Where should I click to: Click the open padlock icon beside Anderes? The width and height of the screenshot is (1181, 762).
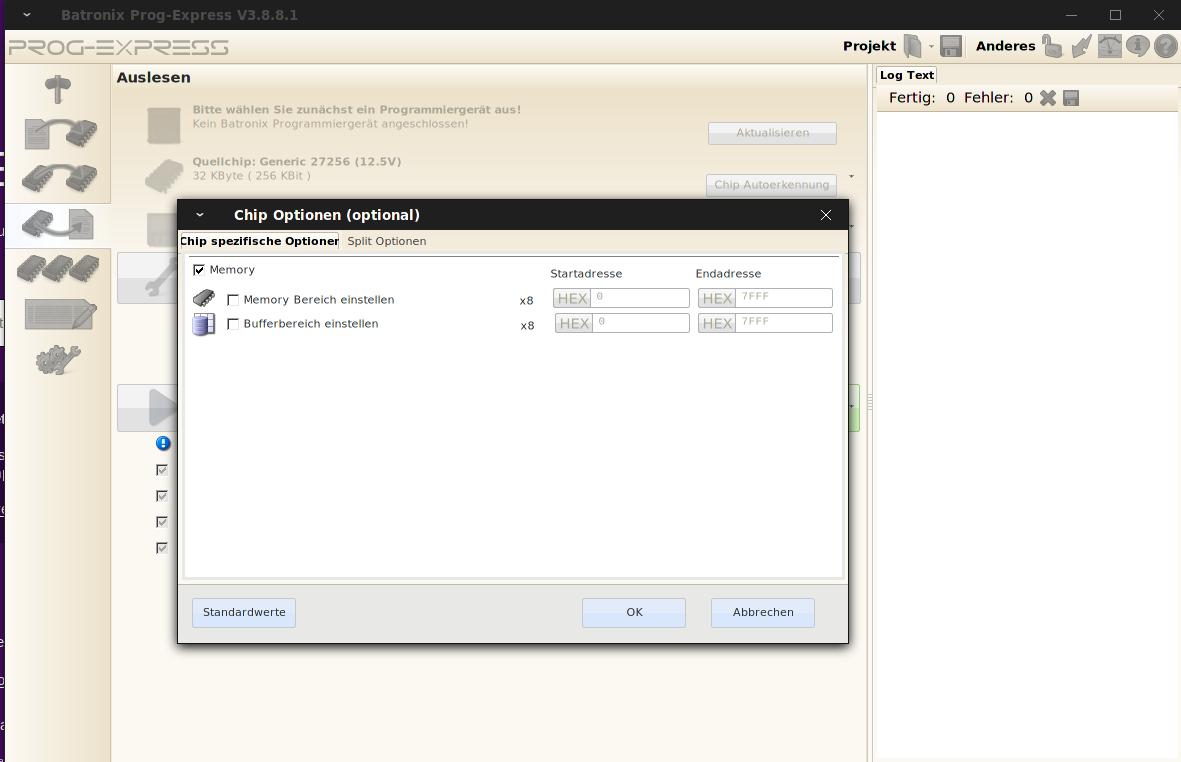pyautogui.click(x=1051, y=47)
